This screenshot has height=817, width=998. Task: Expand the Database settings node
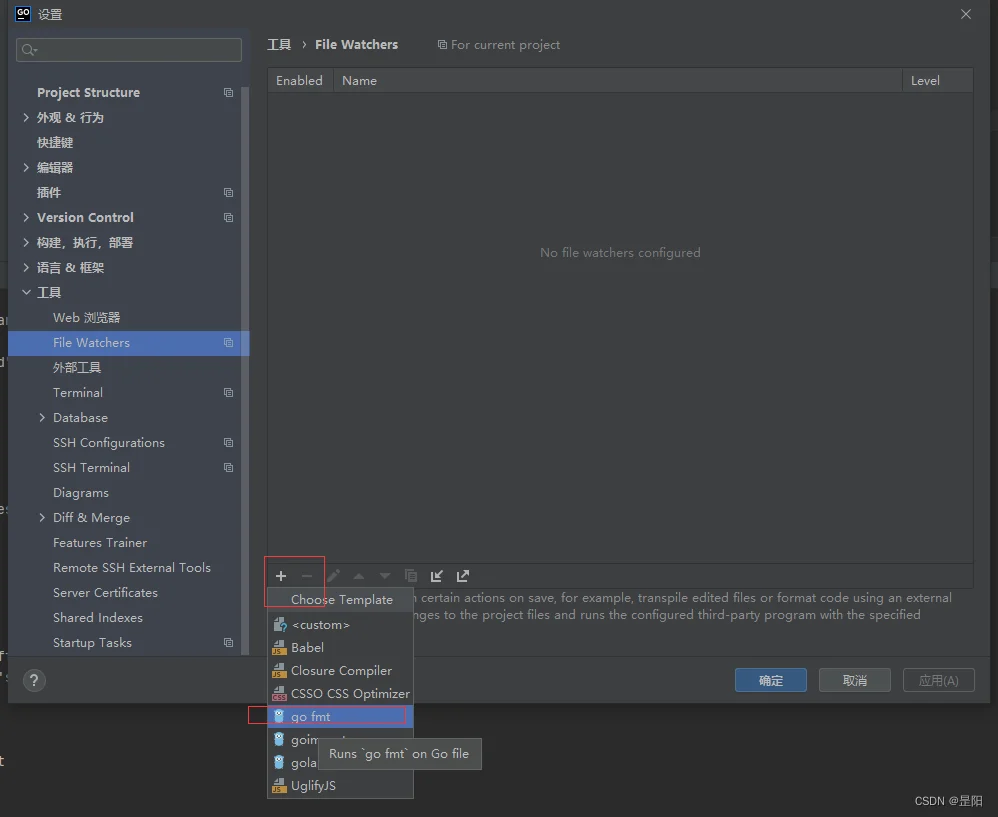pyautogui.click(x=42, y=417)
